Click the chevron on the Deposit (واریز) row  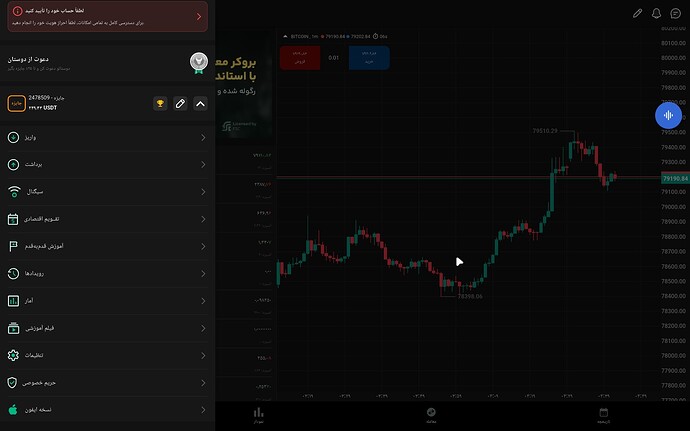coord(203,138)
